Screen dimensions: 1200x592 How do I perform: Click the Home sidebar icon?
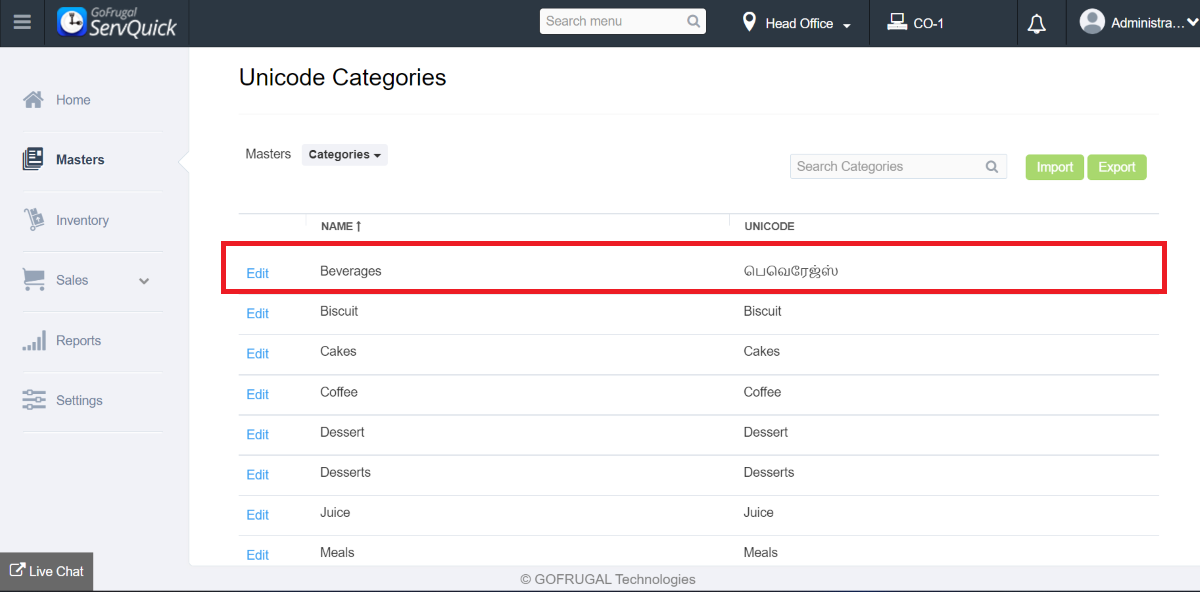click(33, 100)
